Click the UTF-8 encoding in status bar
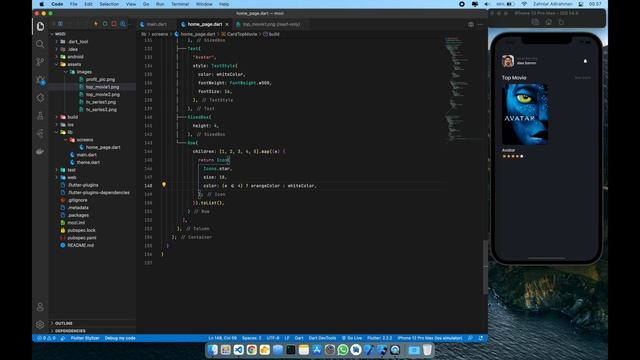The height and width of the screenshot is (360, 640). point(273,338)
